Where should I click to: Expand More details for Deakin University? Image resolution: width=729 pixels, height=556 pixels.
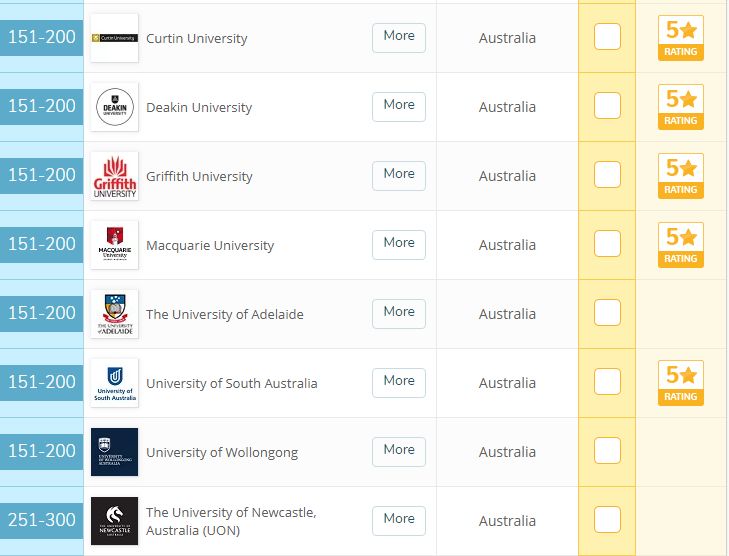(x=399, y=106)
